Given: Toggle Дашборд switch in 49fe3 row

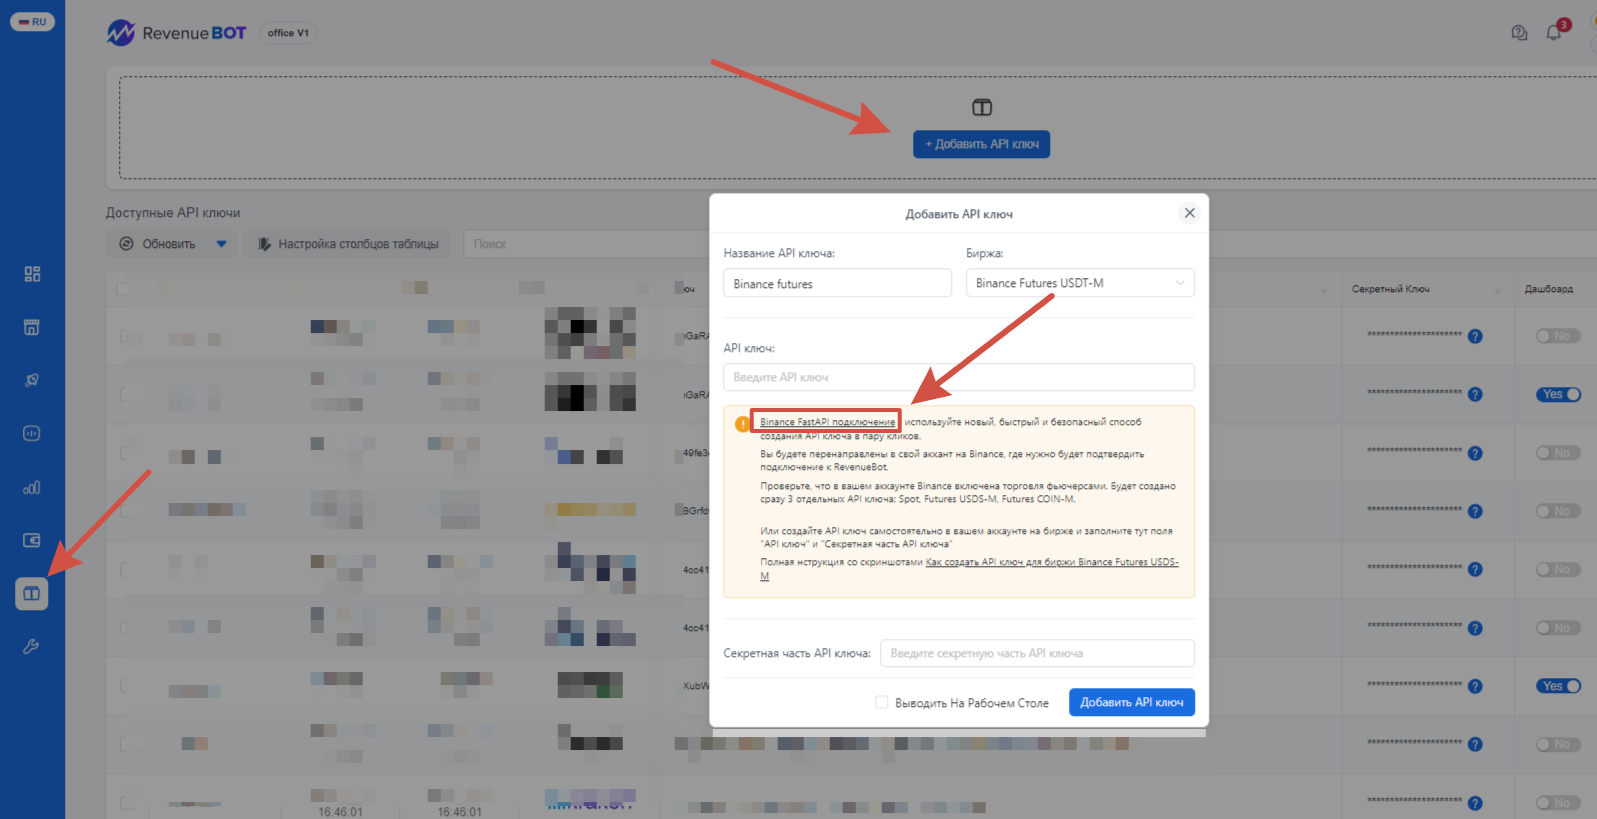Looking at the screenshot, I should click(1558, 453).
